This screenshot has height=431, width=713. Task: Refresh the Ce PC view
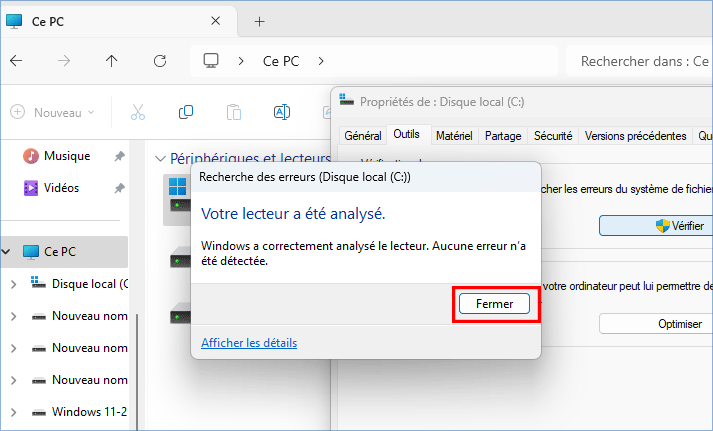[x=160, y=61]
